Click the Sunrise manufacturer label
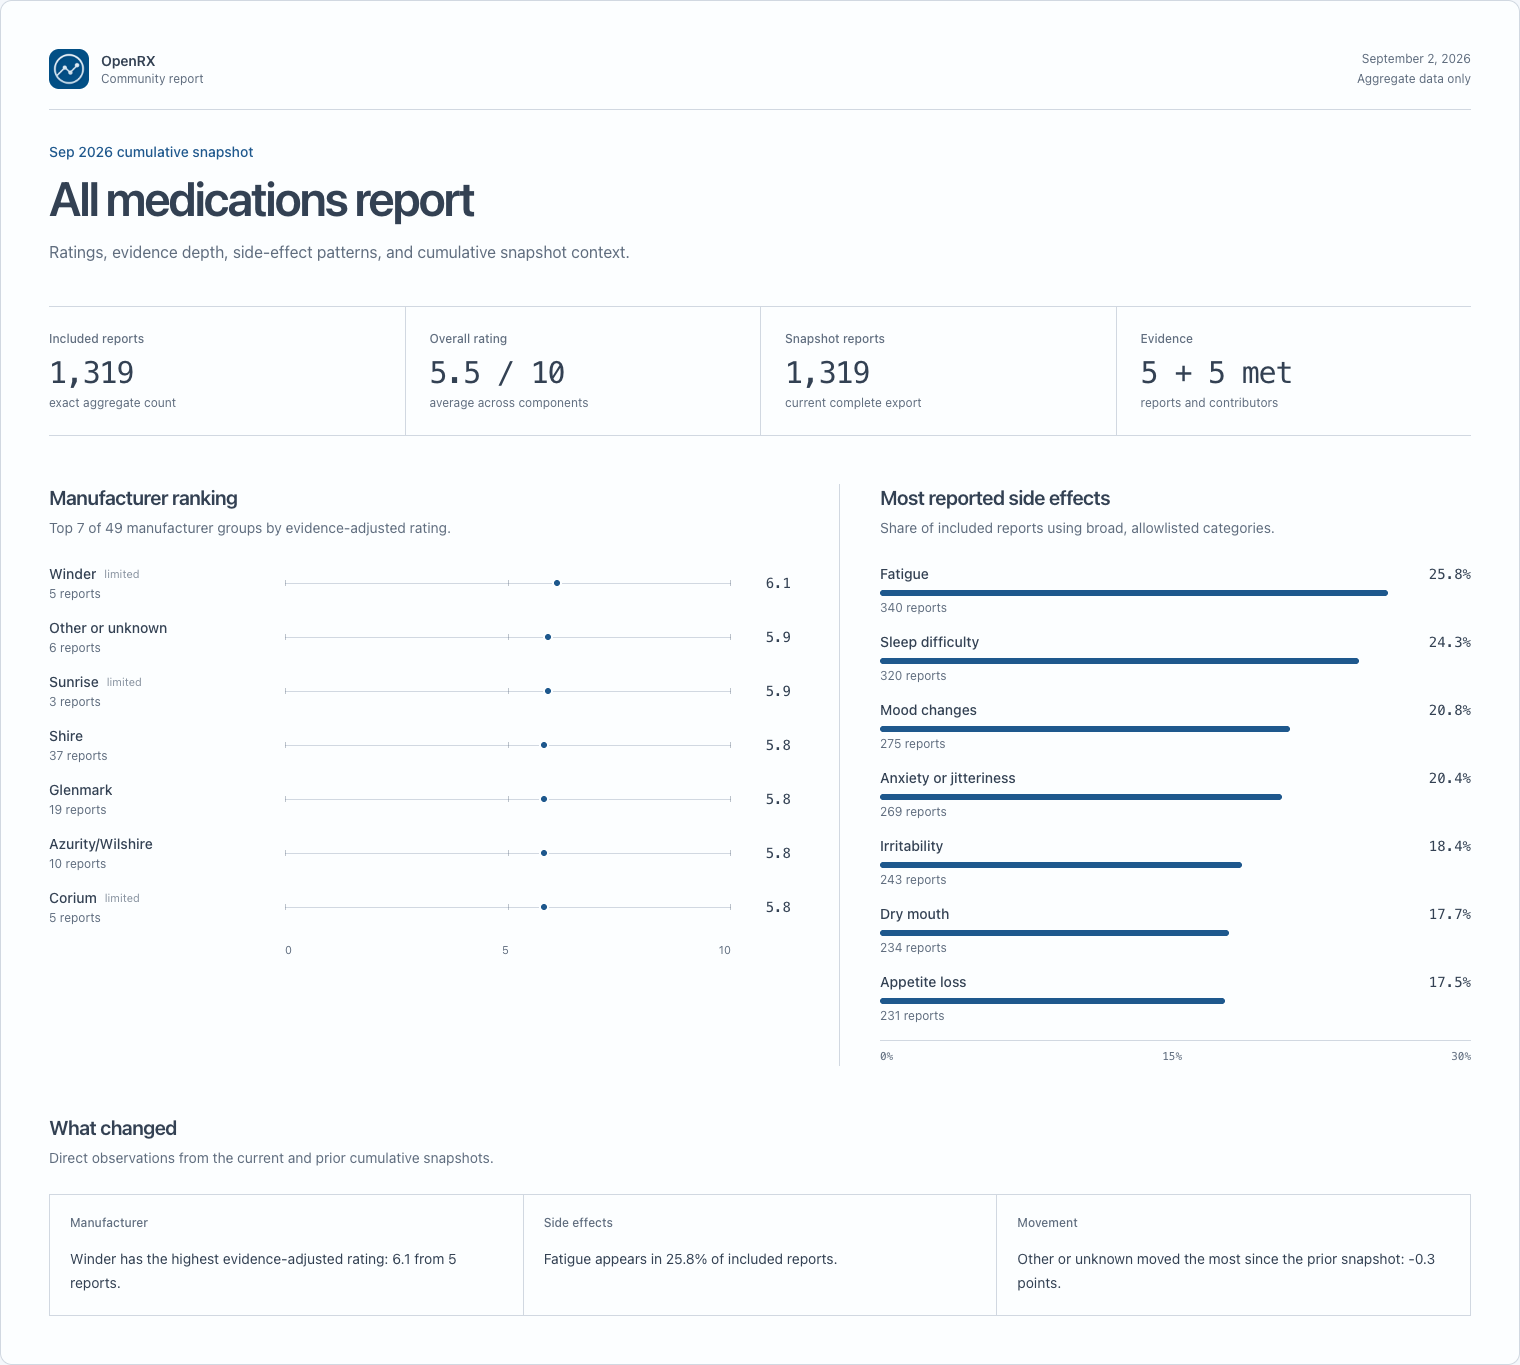The width and height of the screenshot is (1520, 1365). click(x=74, y=682)
